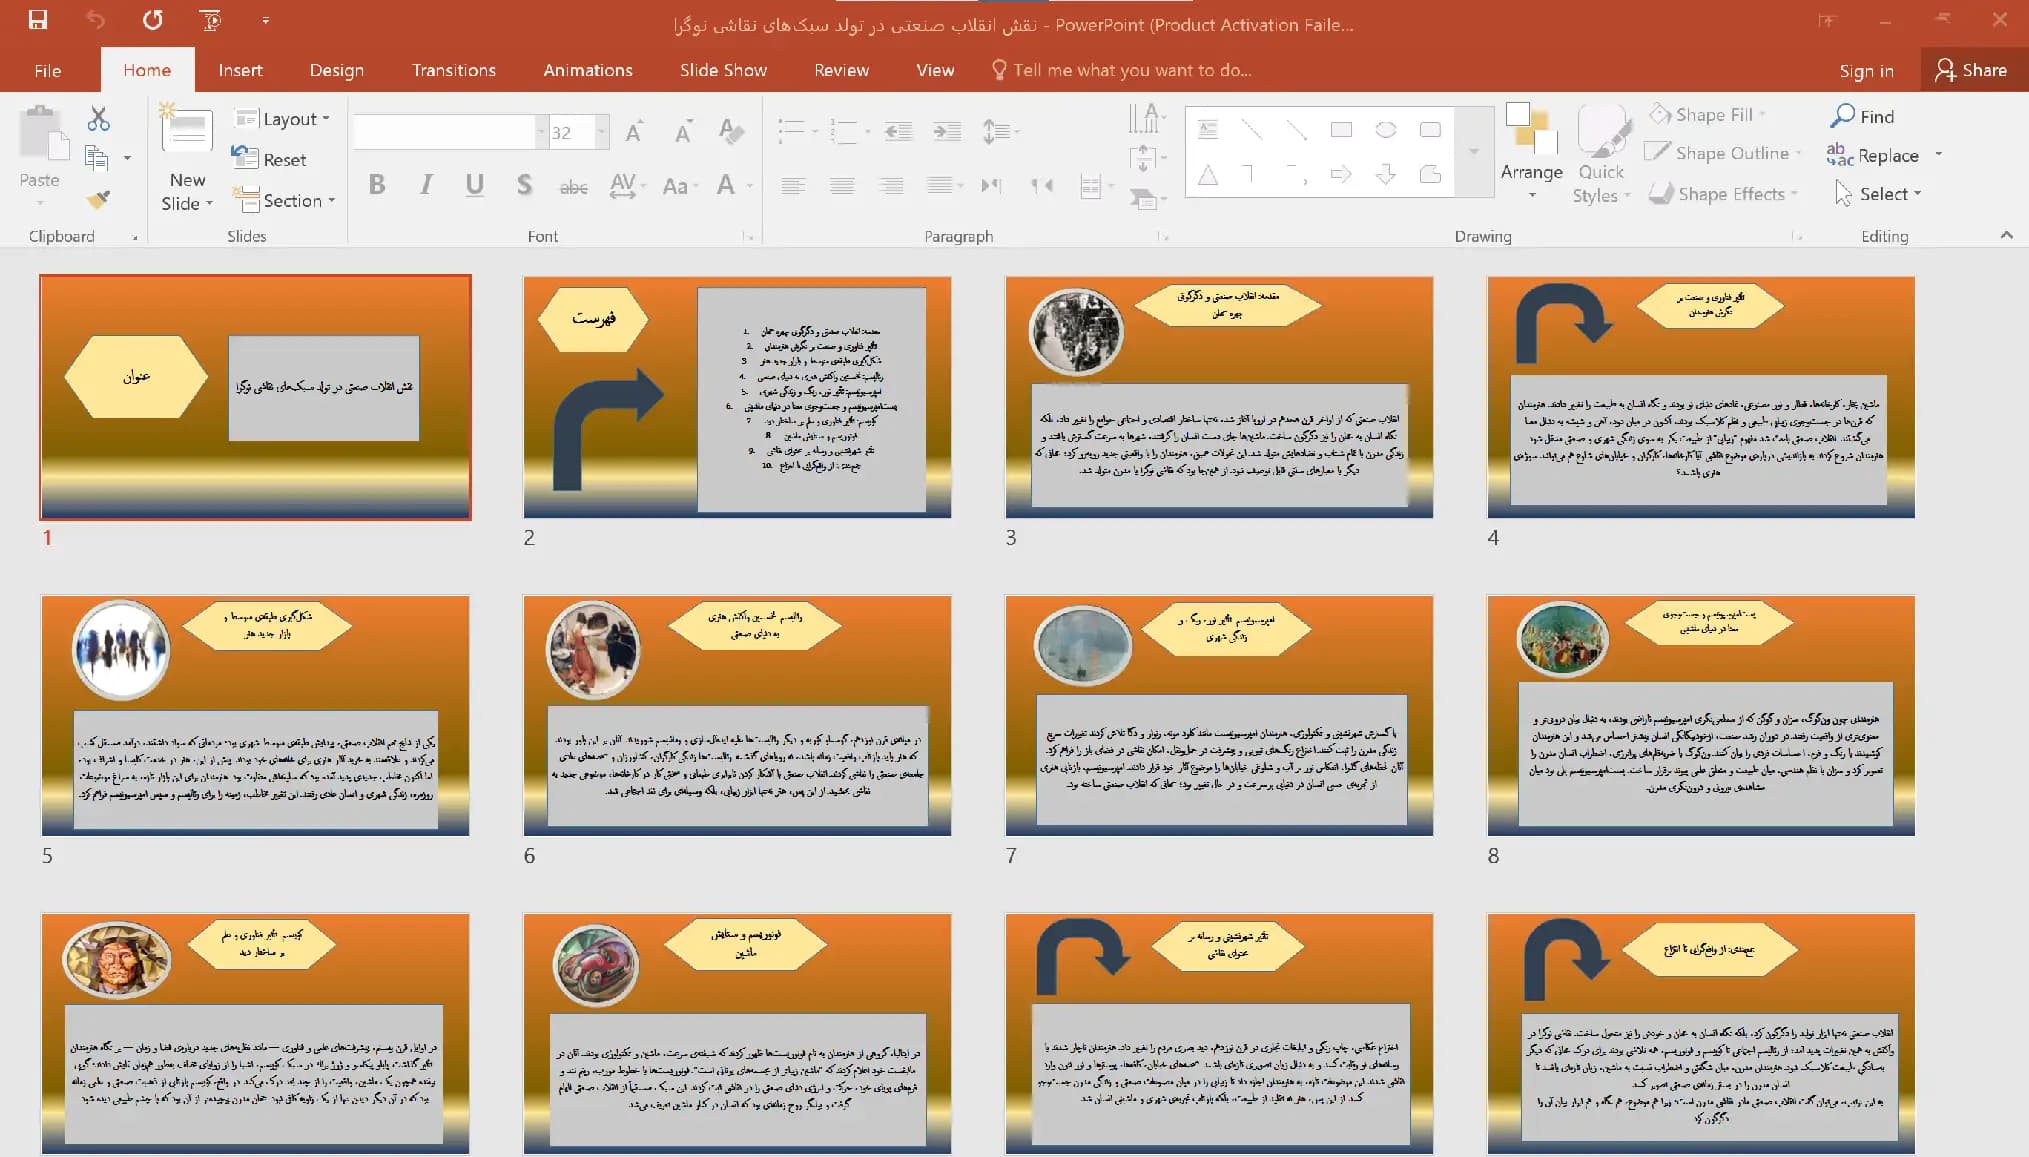Click the Find button
The image size is (2029, 1157).
coord(1863,116)
